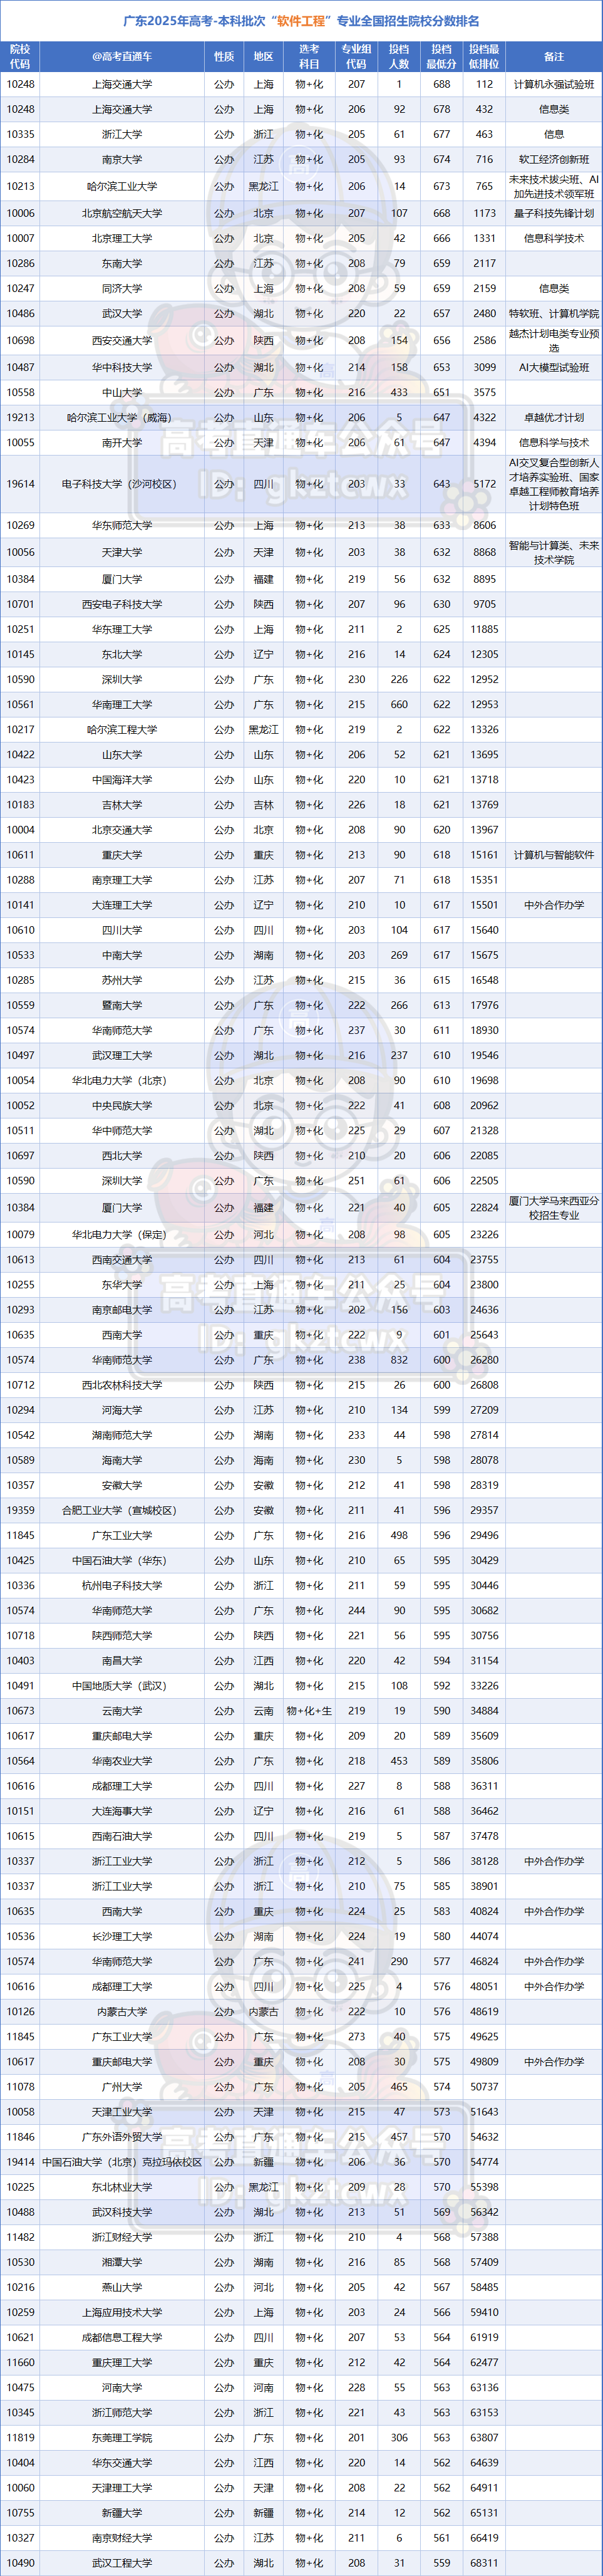Select the 新疆大学 school name
Viewport: 603px width, 2576px height.
point(122,2512)
